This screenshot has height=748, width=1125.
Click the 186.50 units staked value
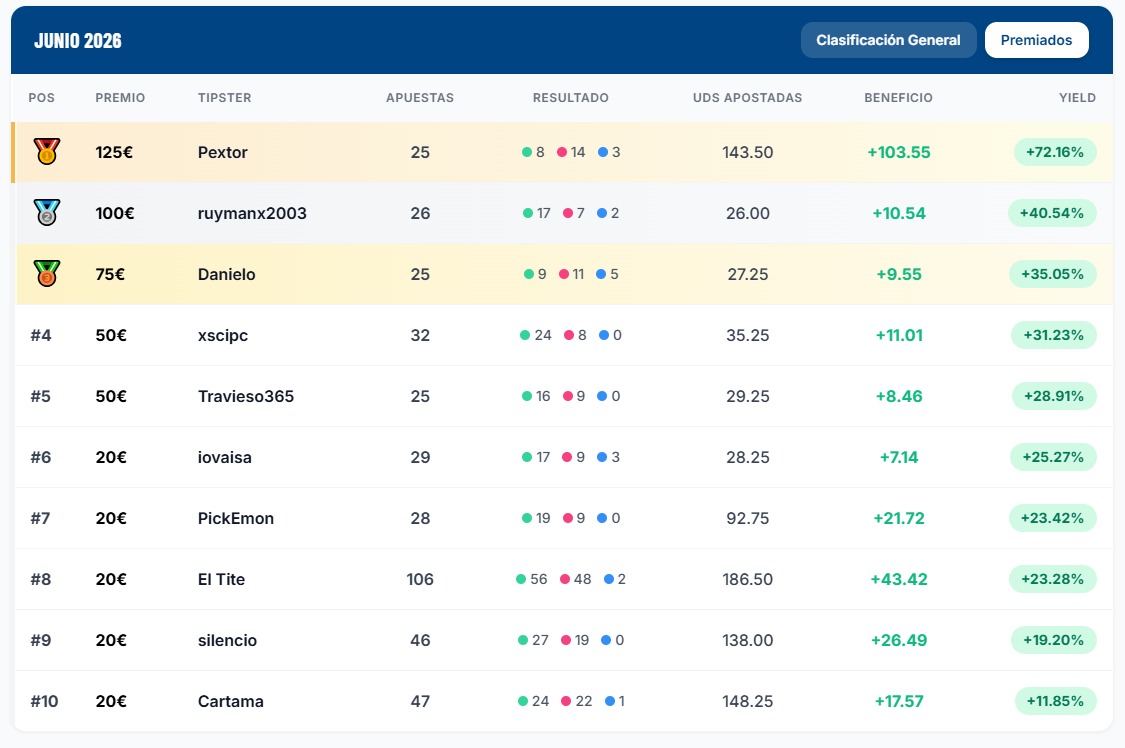click(x=748, y=579)
